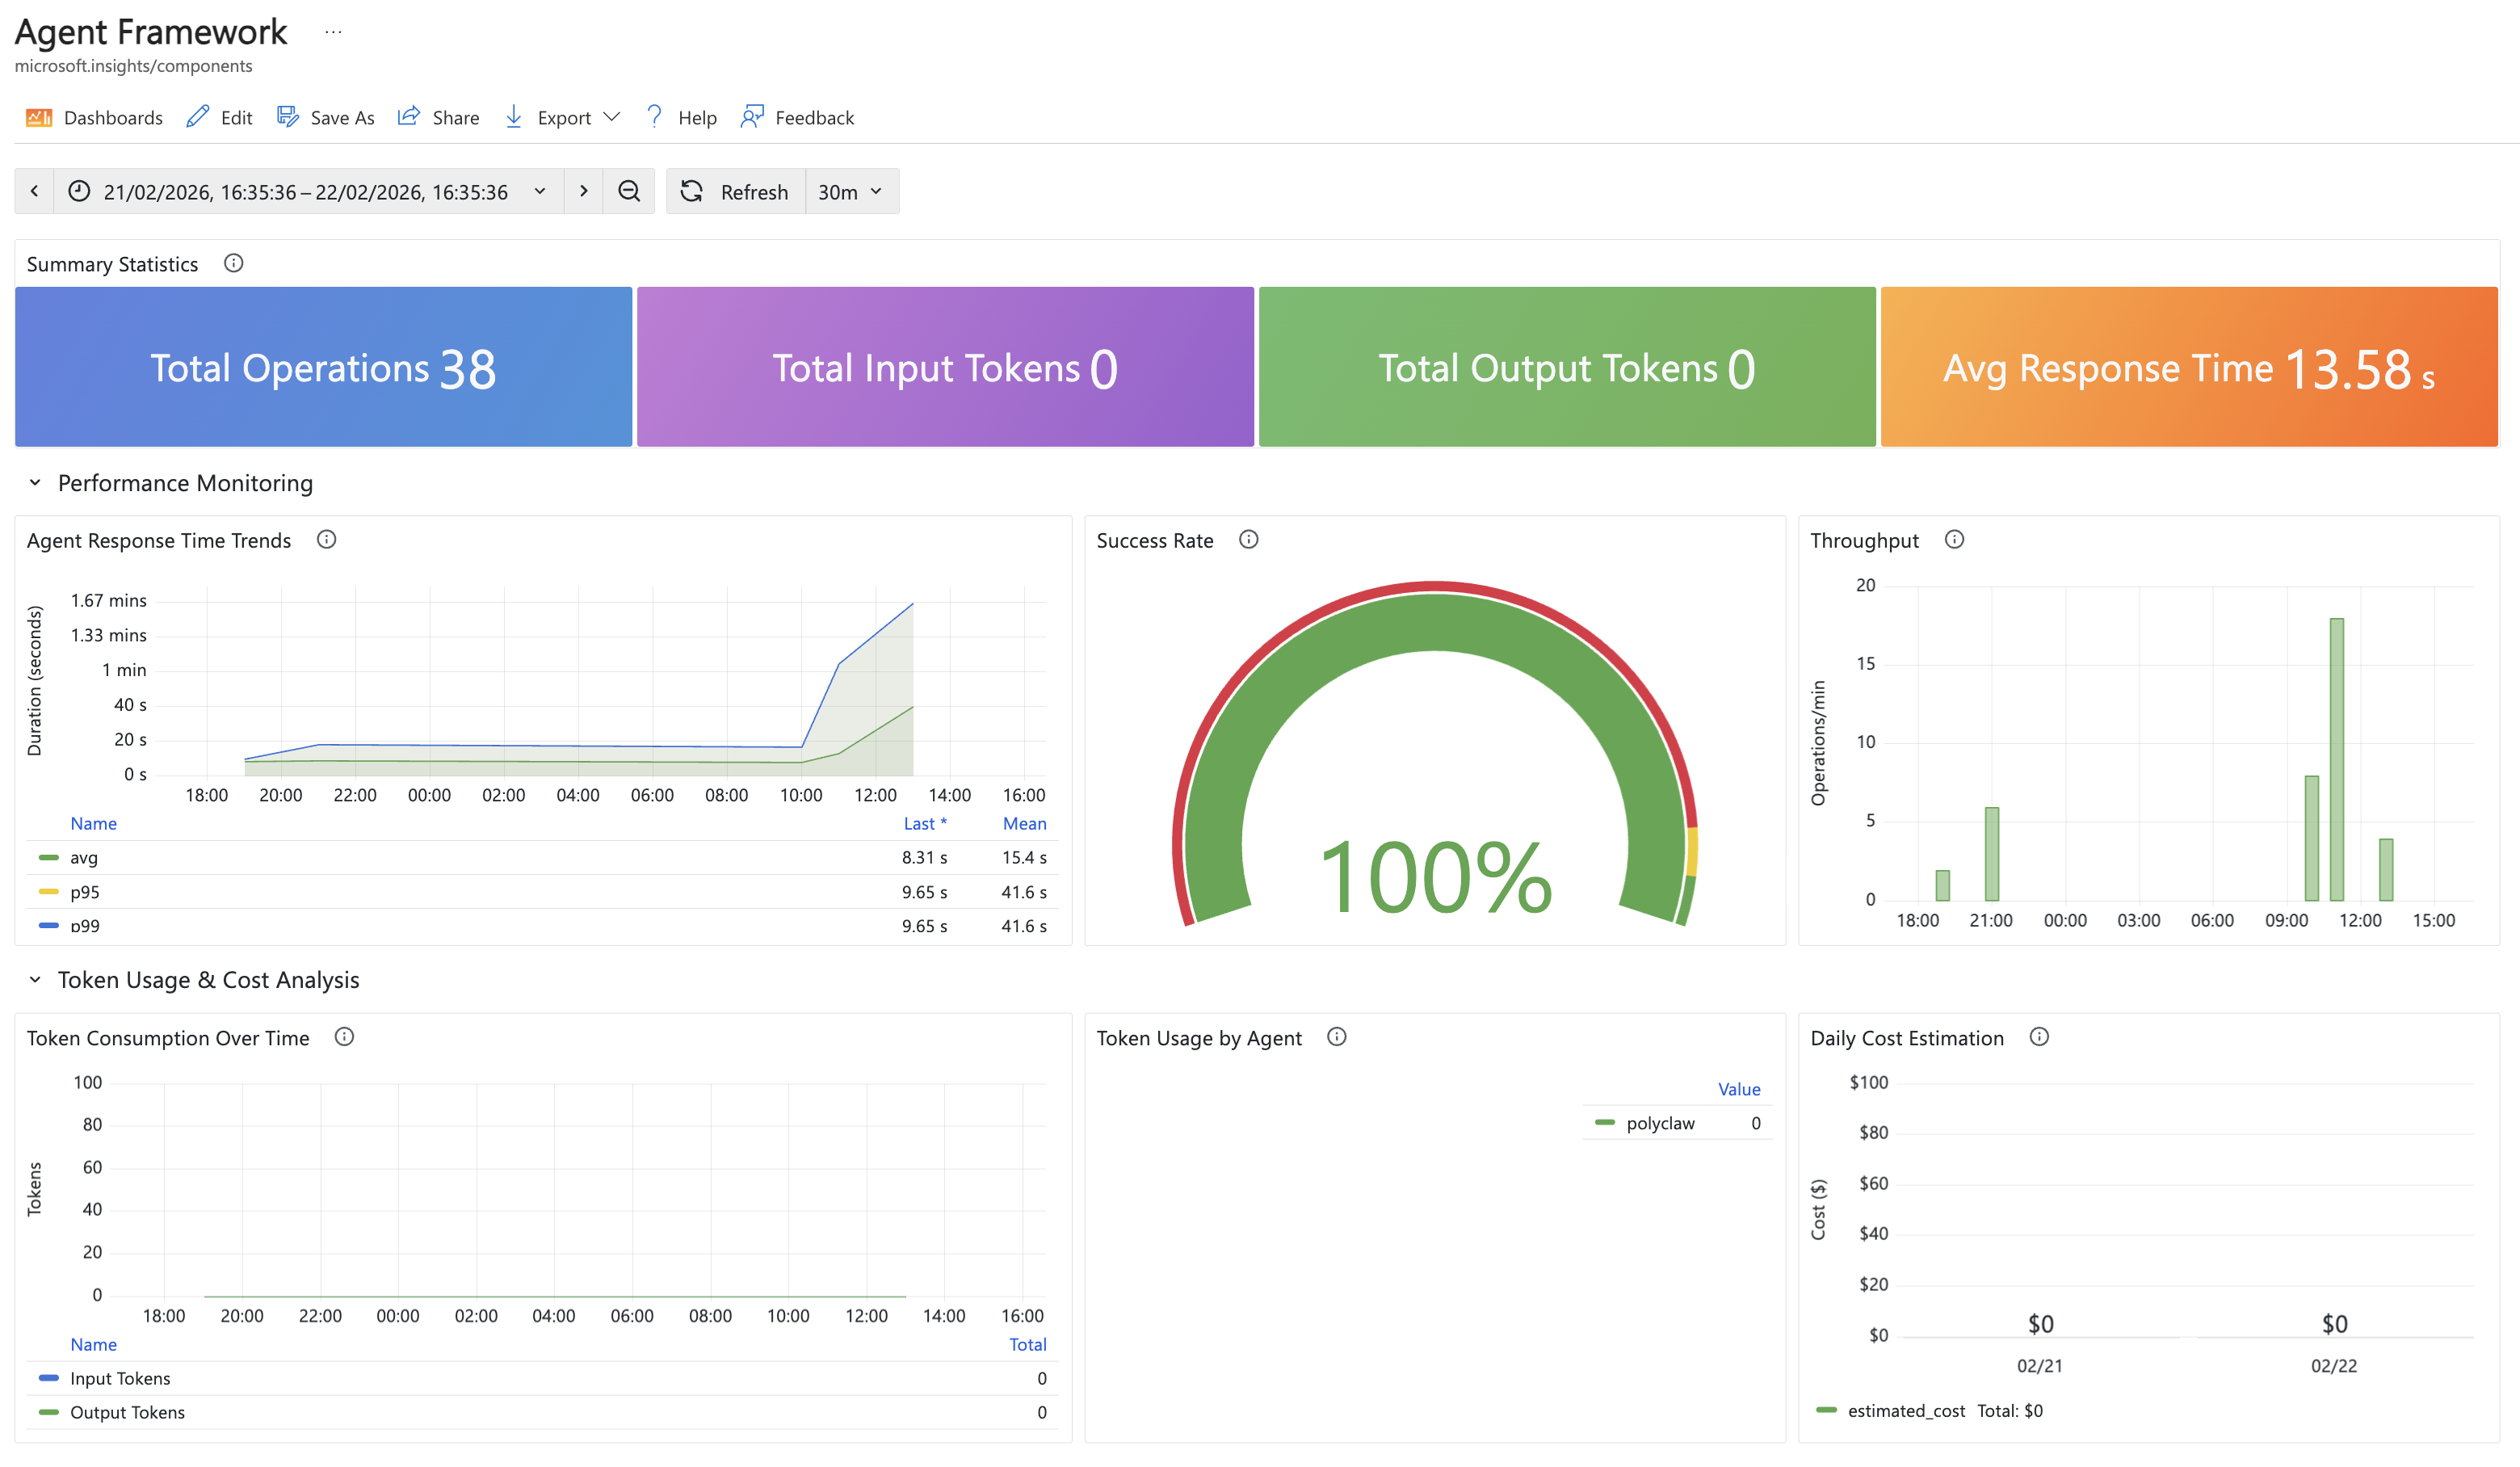Click the zoom out magnifier icon
The height and width of the screenshot is (1467, 2520).
coord(629,191)
